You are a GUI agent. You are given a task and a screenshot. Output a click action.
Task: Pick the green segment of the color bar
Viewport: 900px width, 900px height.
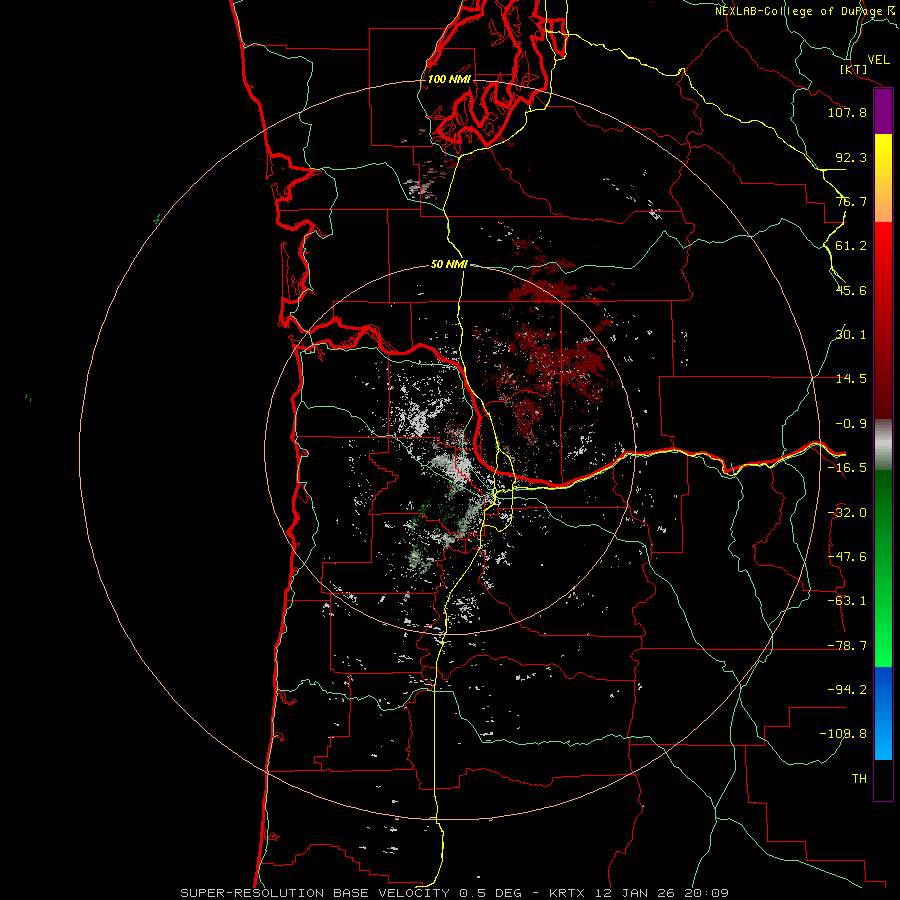[883, 568]
